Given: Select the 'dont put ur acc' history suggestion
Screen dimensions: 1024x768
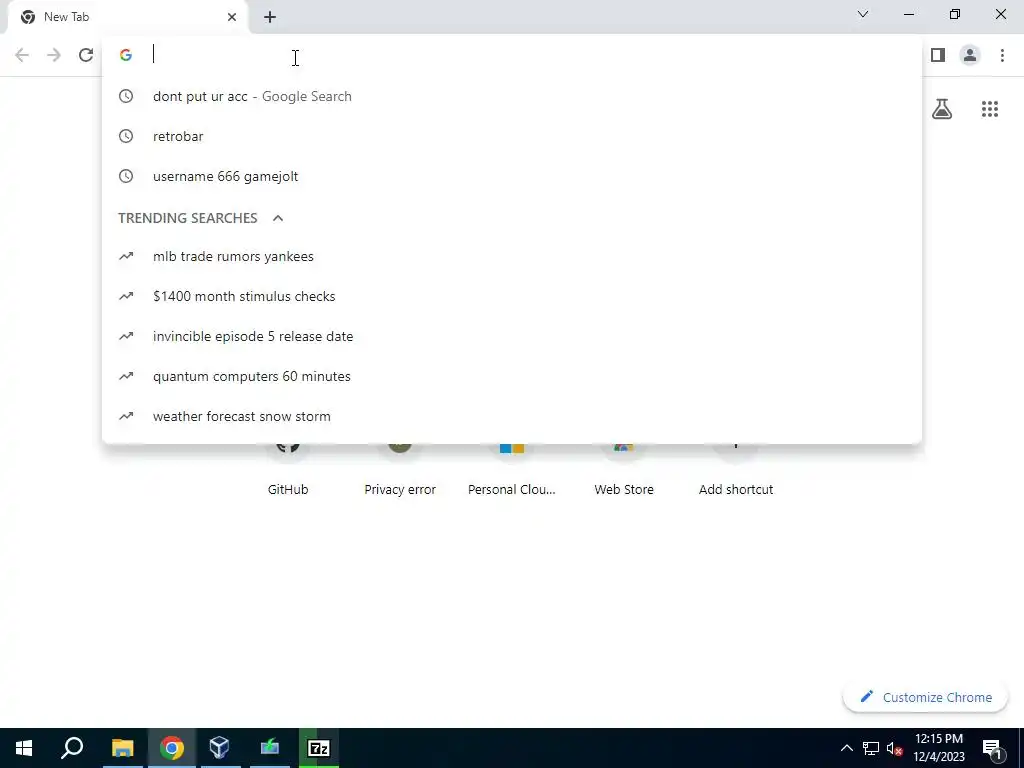Looking at the screenshot, I should [512, 96].
